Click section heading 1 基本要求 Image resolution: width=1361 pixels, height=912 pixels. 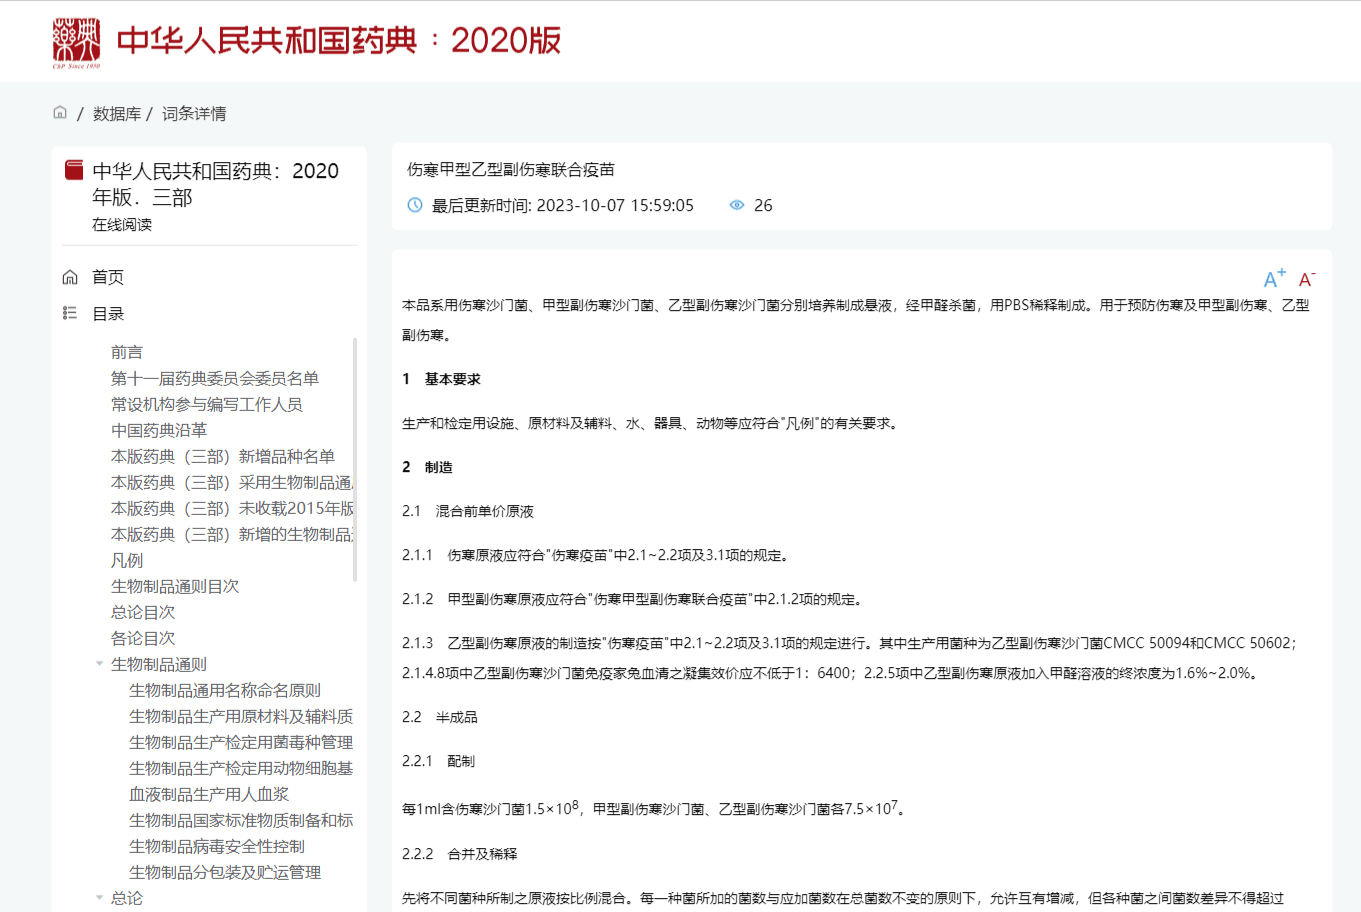click(x=441, y=379)
